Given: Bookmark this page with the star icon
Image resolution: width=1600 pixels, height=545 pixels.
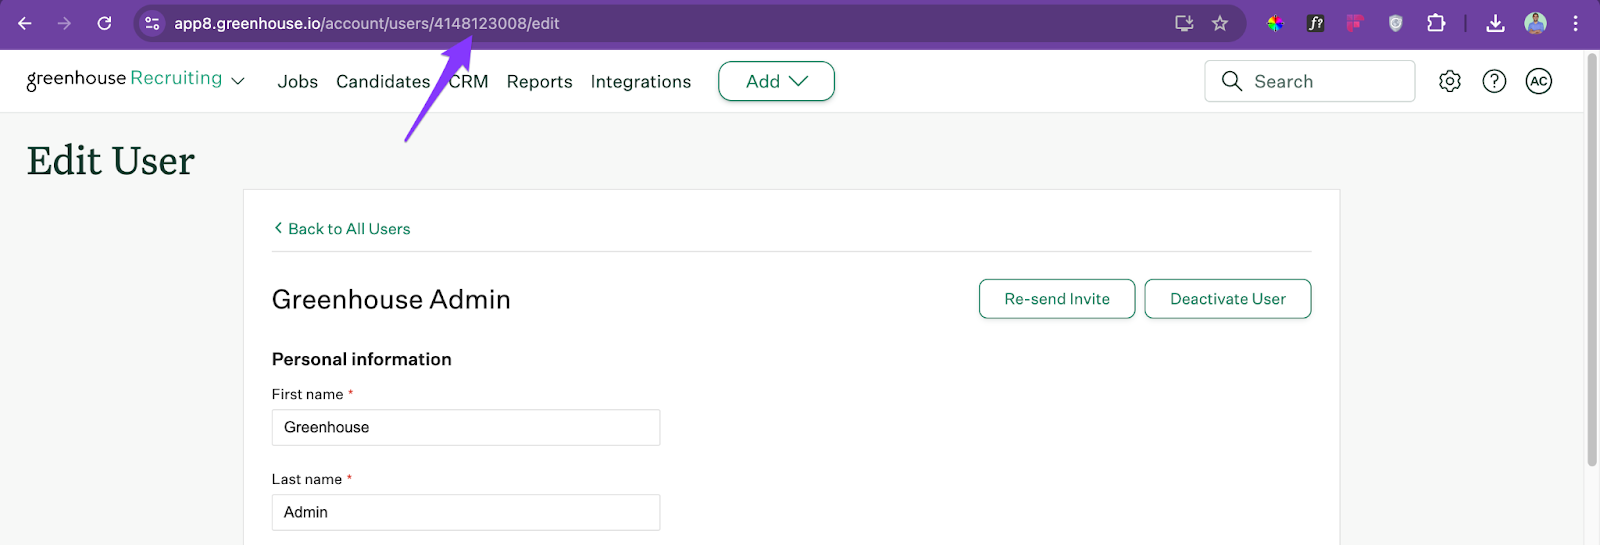Looking at the screenshot, I should pyautogui.click(x=1220, y=23).
